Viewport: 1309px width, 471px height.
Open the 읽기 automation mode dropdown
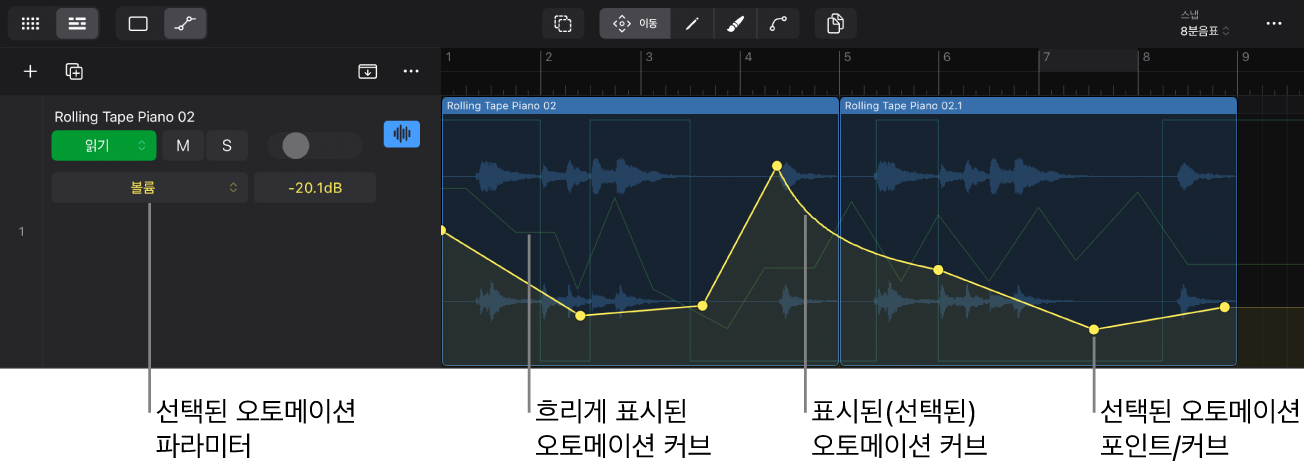103,145
